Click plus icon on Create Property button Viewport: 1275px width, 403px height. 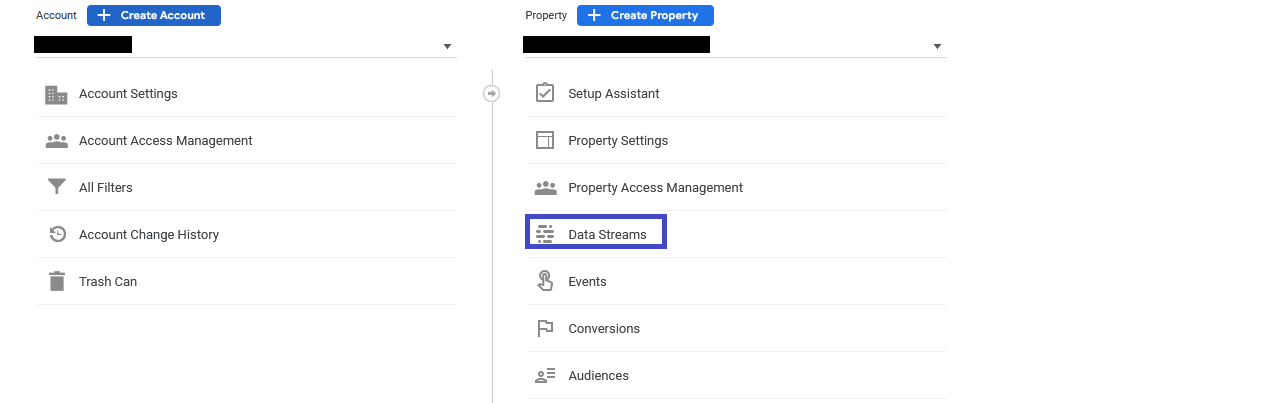coord(593,16)
